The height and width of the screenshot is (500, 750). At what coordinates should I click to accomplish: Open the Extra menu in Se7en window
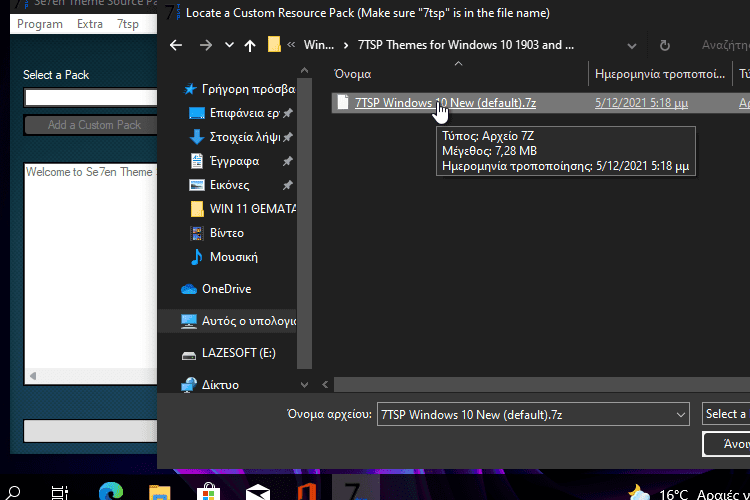90,24
